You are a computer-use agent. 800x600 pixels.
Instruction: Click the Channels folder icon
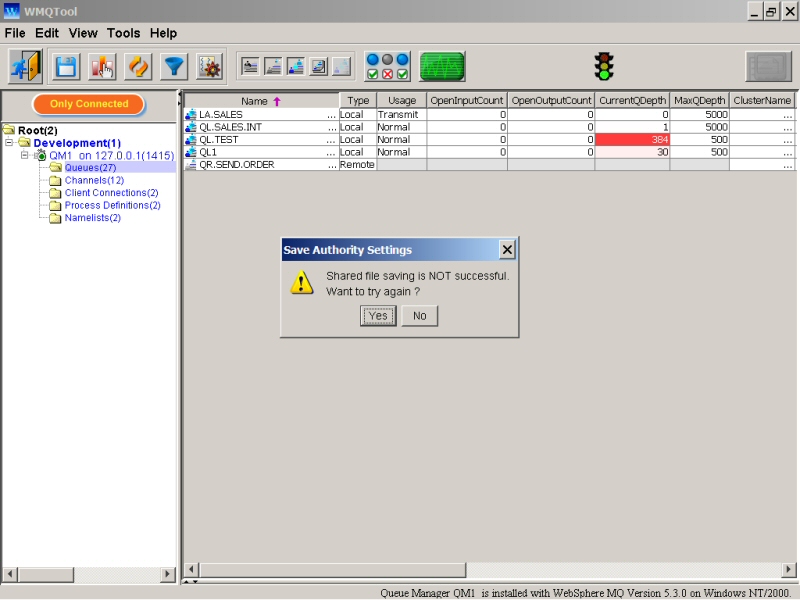pos(55,180)
